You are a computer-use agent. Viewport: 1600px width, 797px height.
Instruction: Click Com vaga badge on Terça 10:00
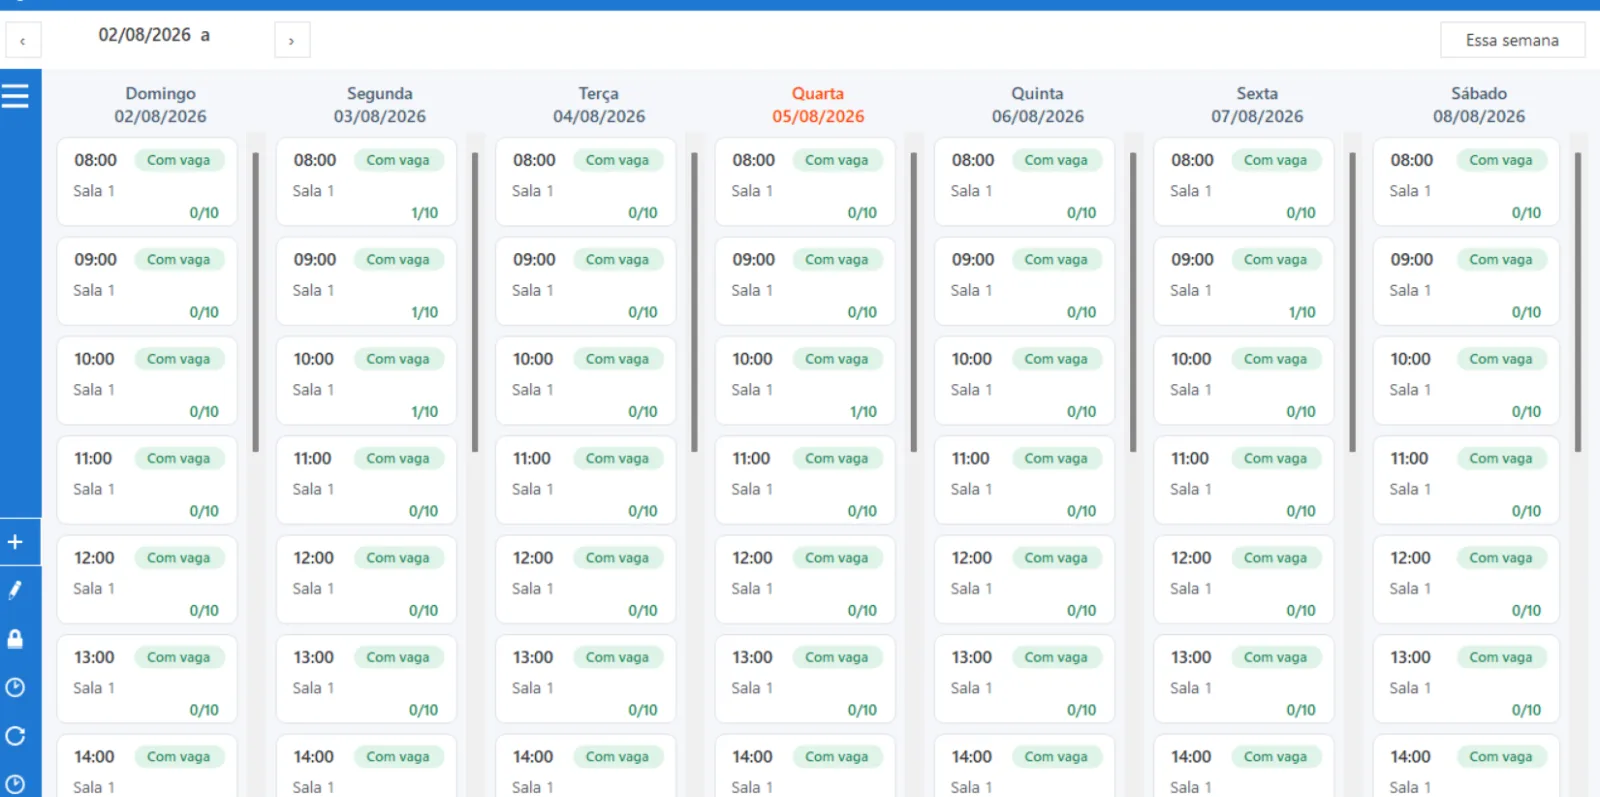[618, 359]
